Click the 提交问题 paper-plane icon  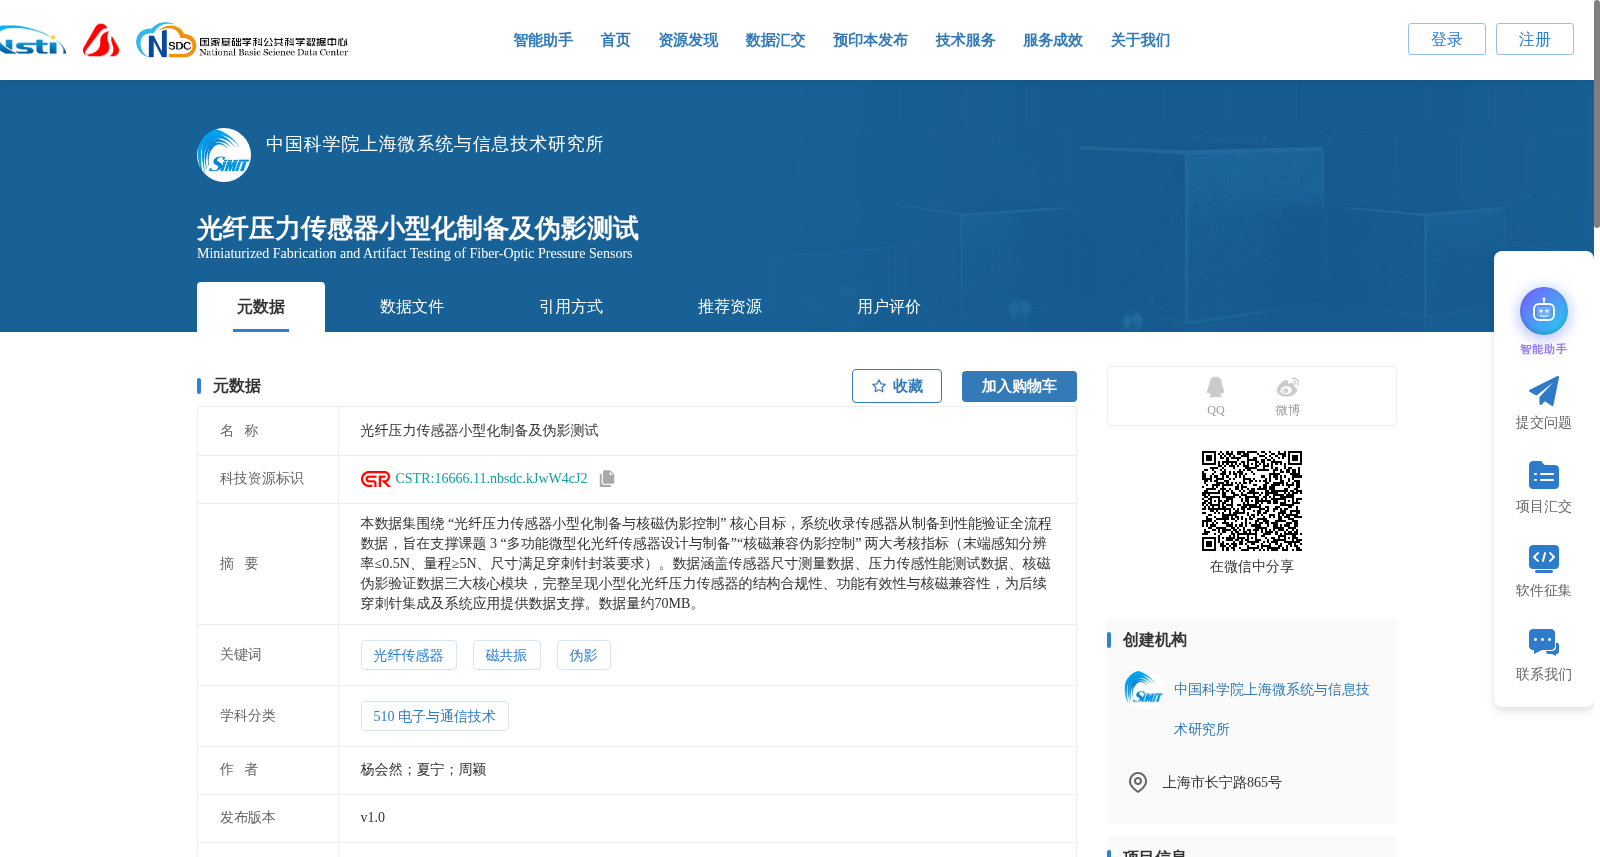(x=1544, y=391)
